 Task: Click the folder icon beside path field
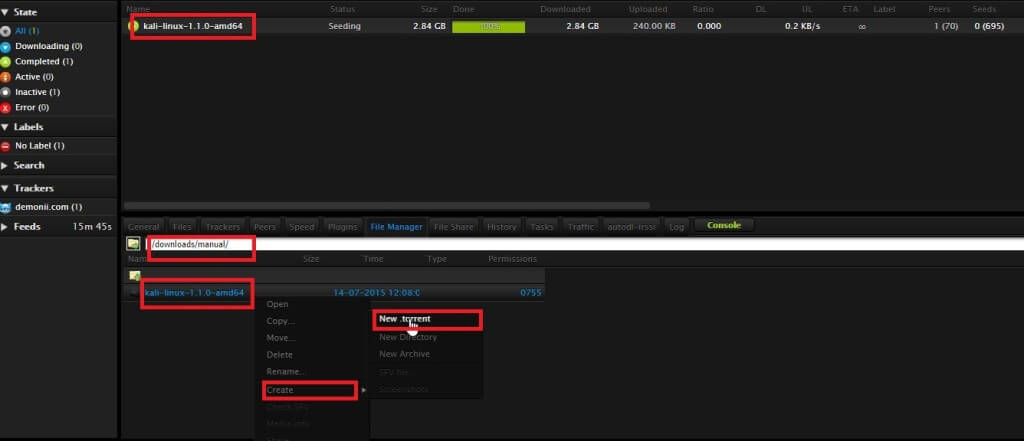pyautogui.click(x=132, y=244)
